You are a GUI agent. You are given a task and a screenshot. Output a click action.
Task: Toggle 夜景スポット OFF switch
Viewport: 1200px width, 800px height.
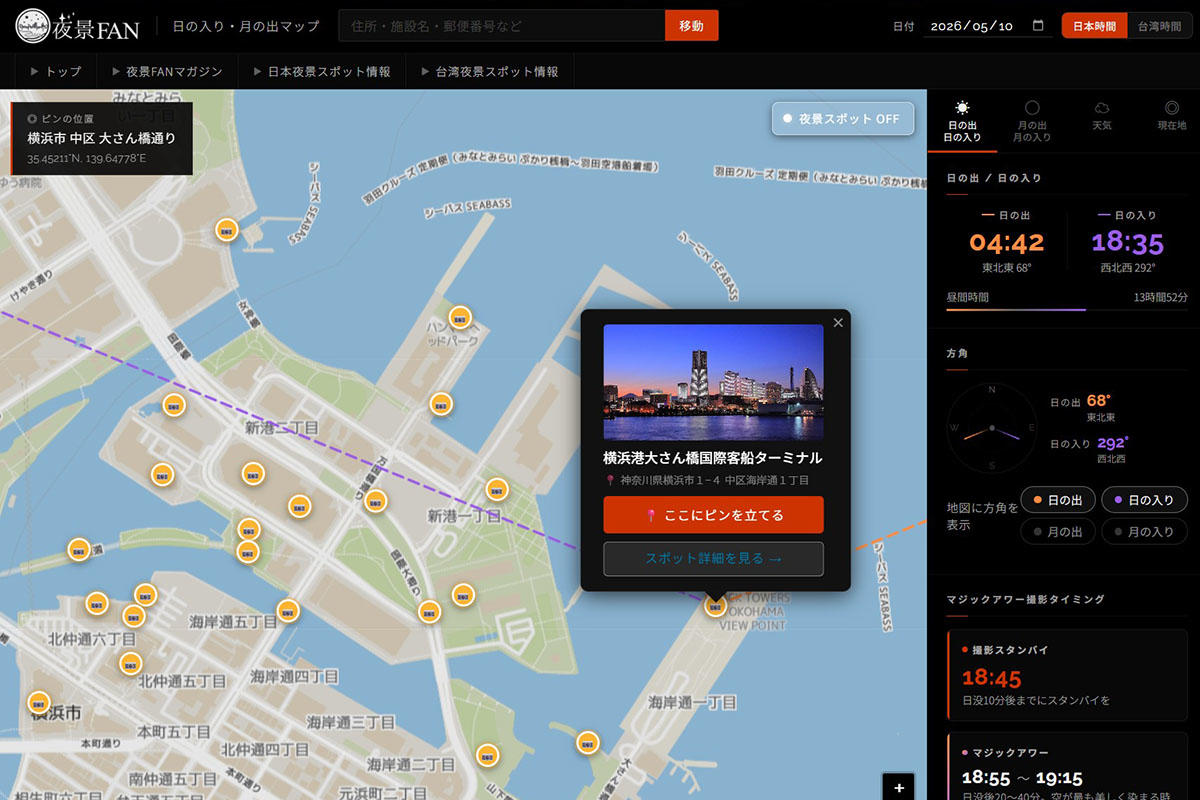tap(842, 118)
